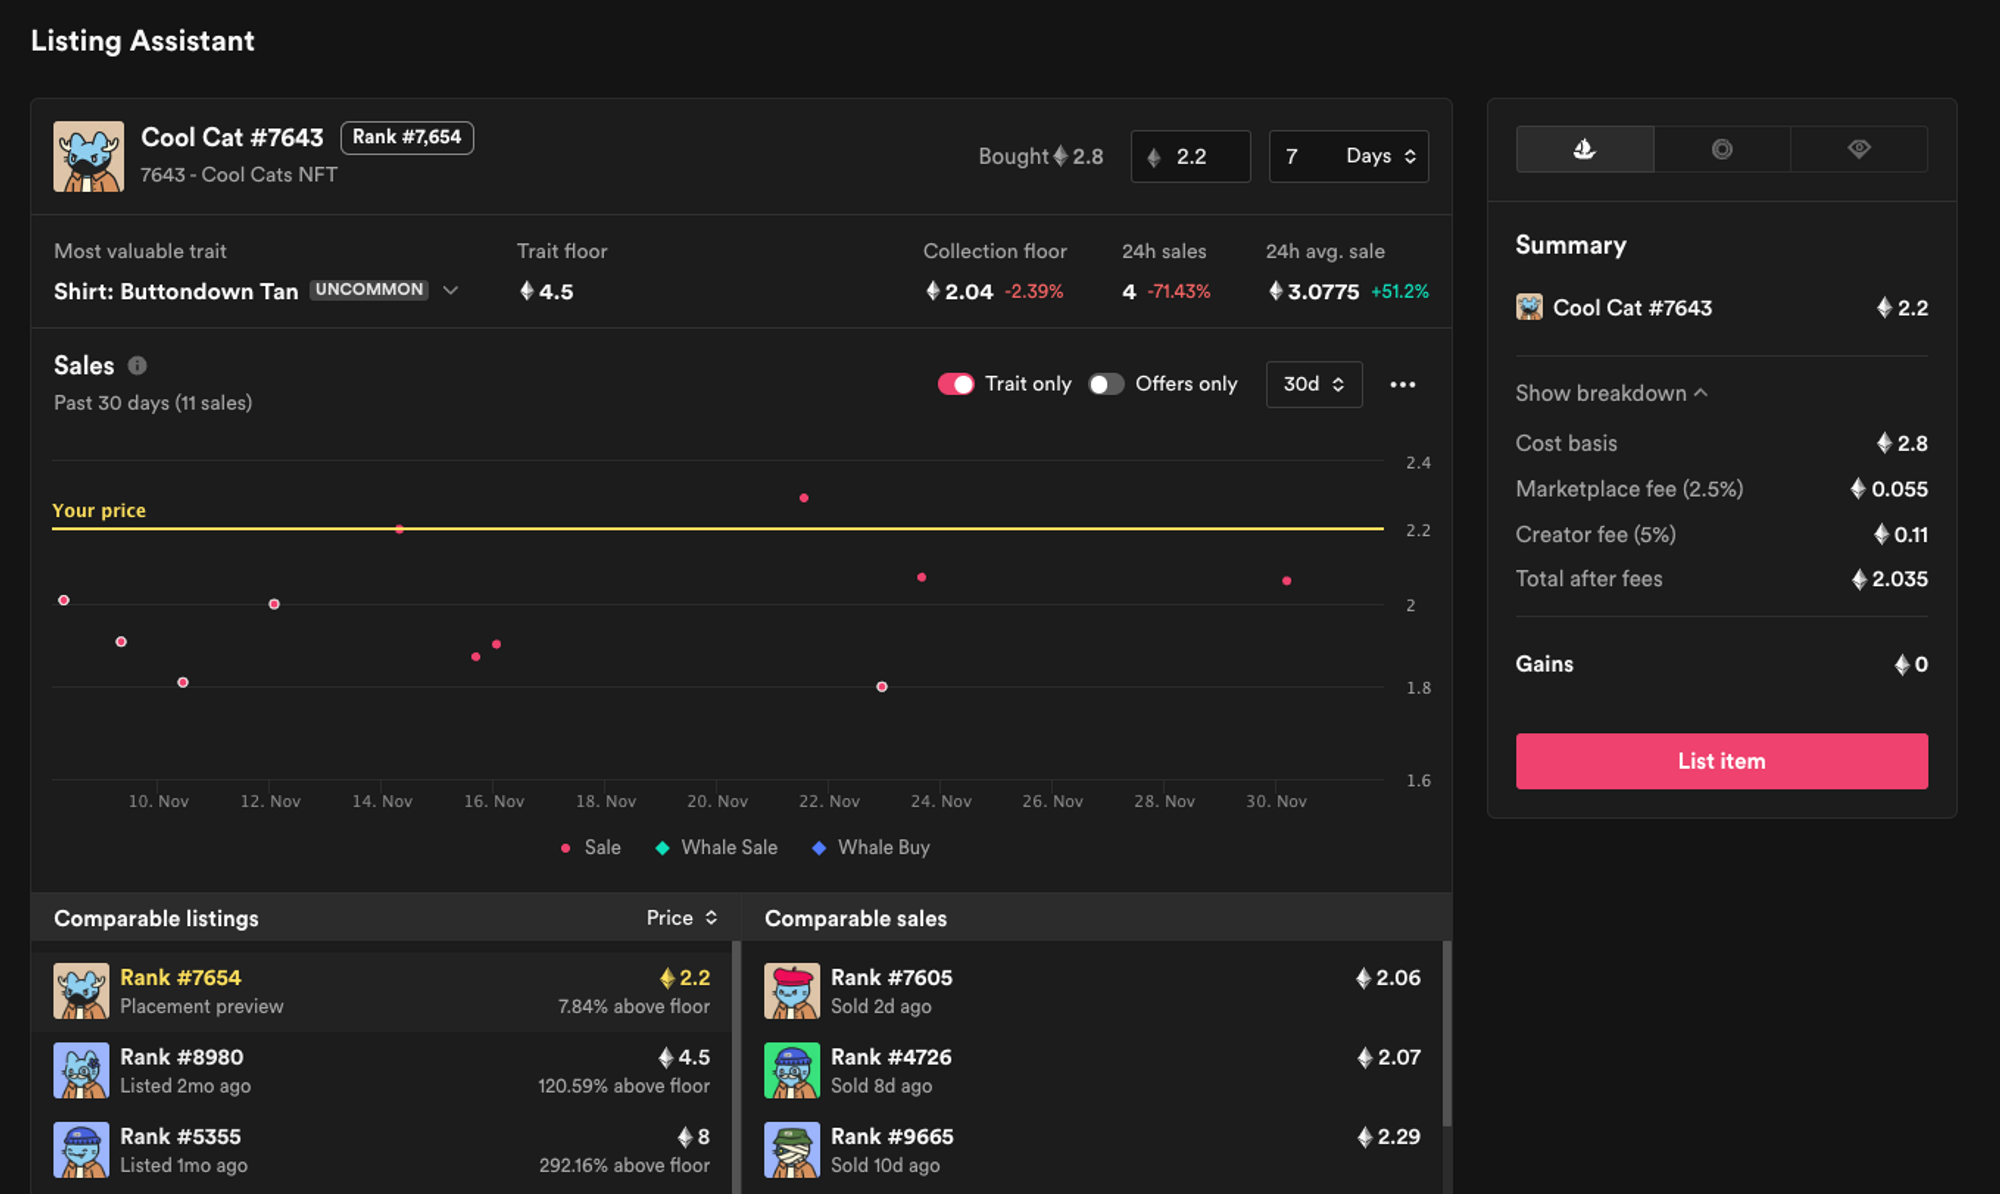Viewport: 2000px width, 1194px height.
Task: Click the Rank #7,654 badge
Action: tap(407, 137)
